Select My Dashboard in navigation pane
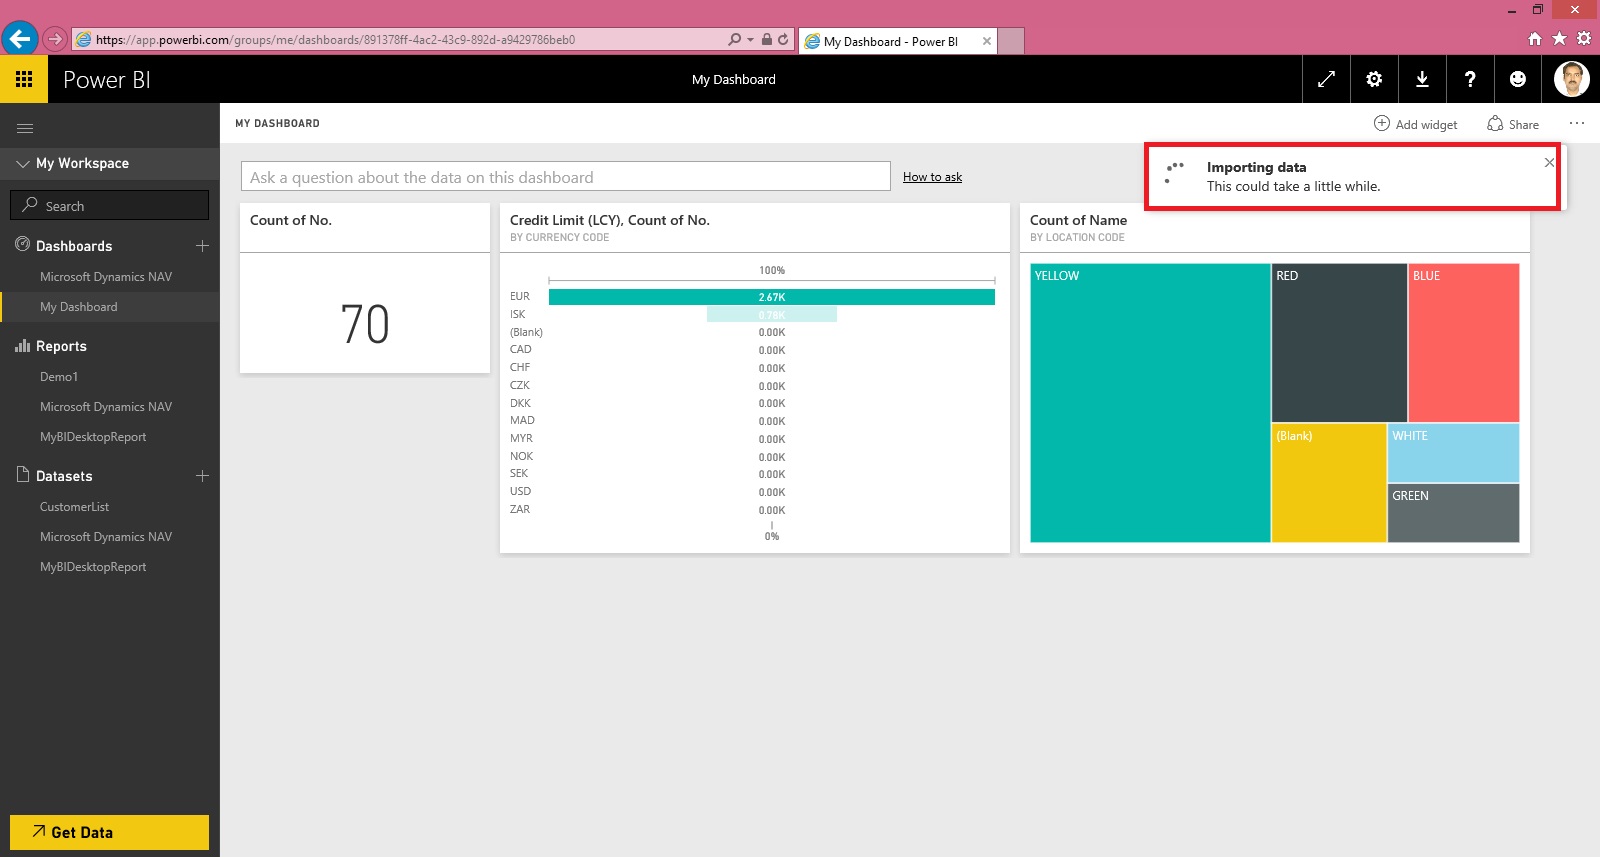1600x857 pixels. coord(79,307)
